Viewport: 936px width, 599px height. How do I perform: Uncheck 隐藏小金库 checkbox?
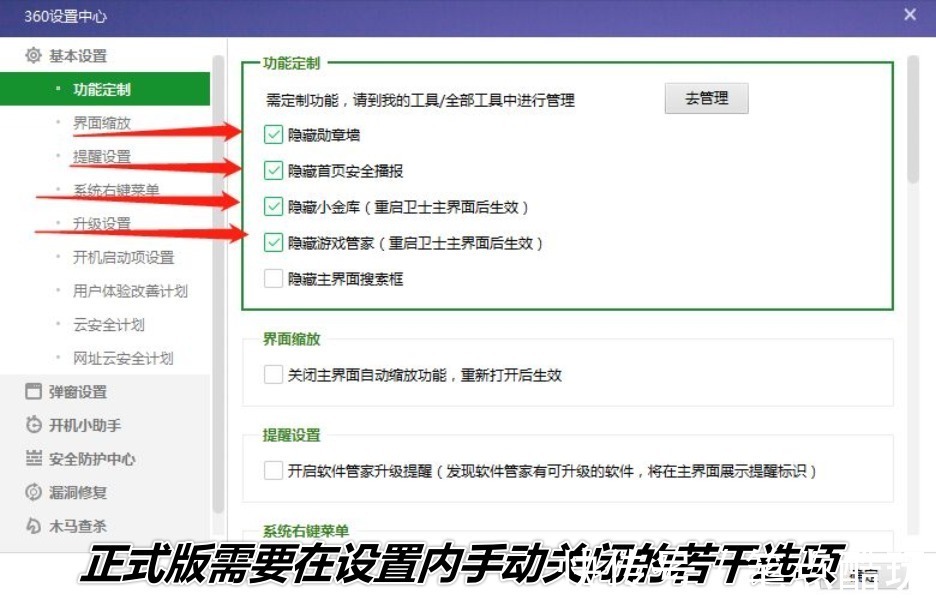(273, 207)
